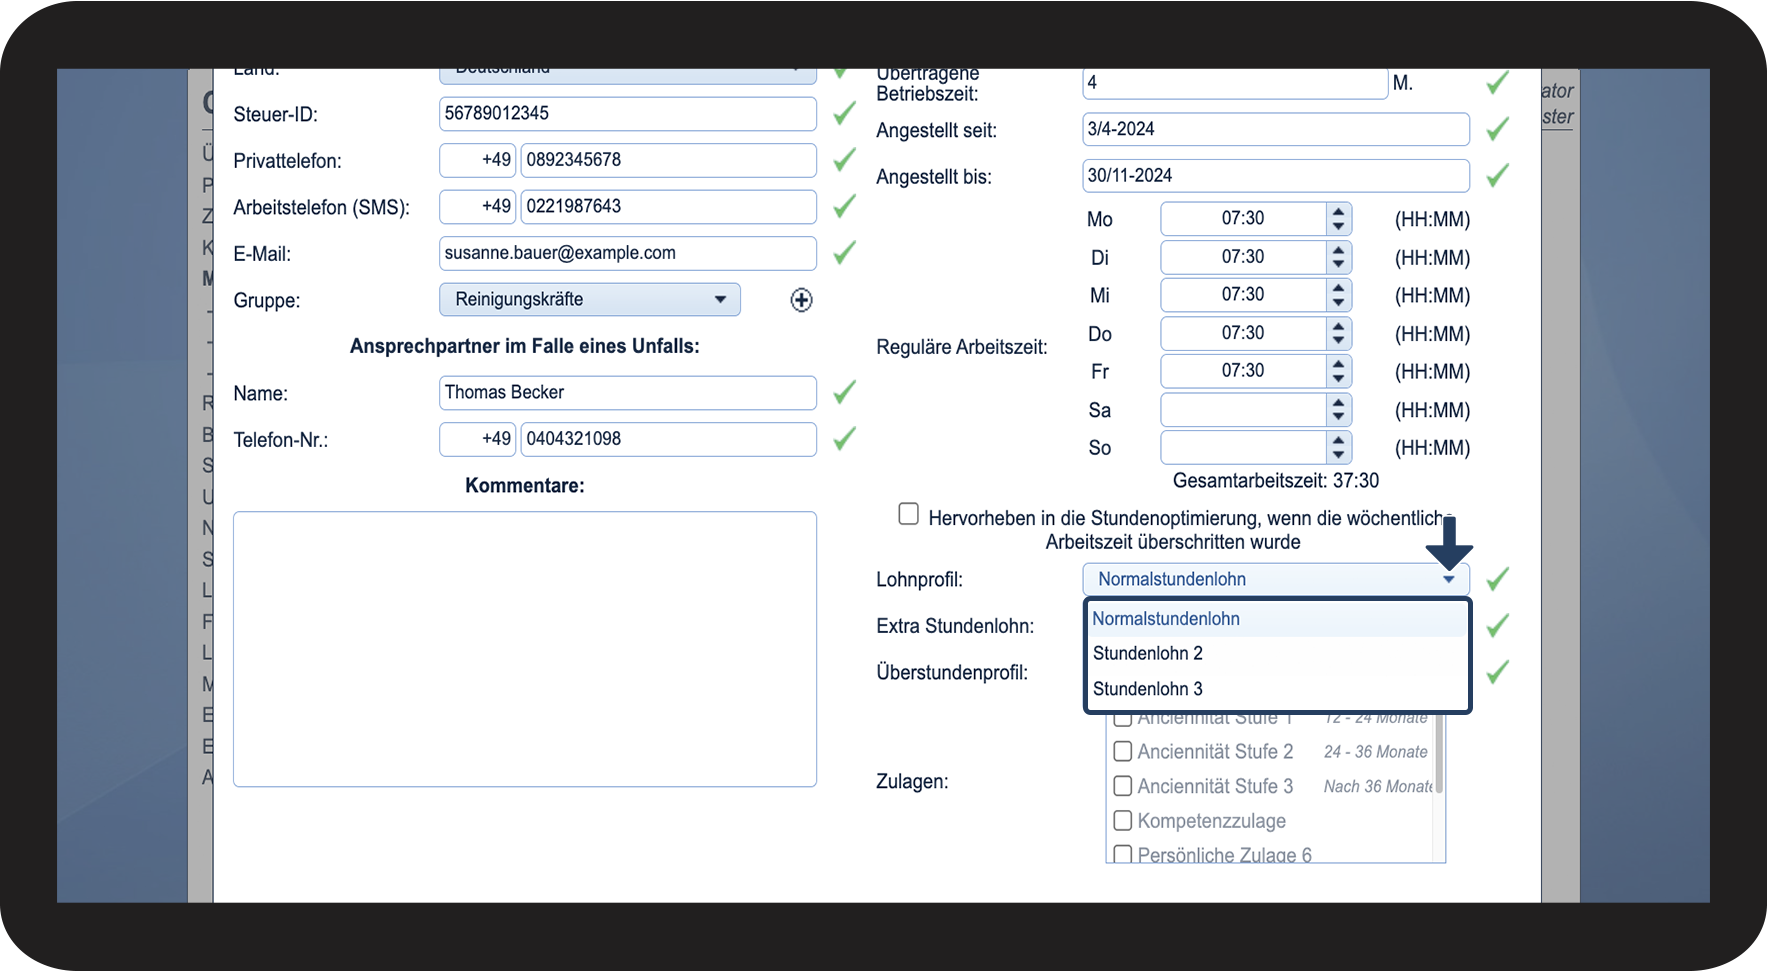Click the Privattelefon number field
The image size is (1767, 971).
[x=669, y=160]
